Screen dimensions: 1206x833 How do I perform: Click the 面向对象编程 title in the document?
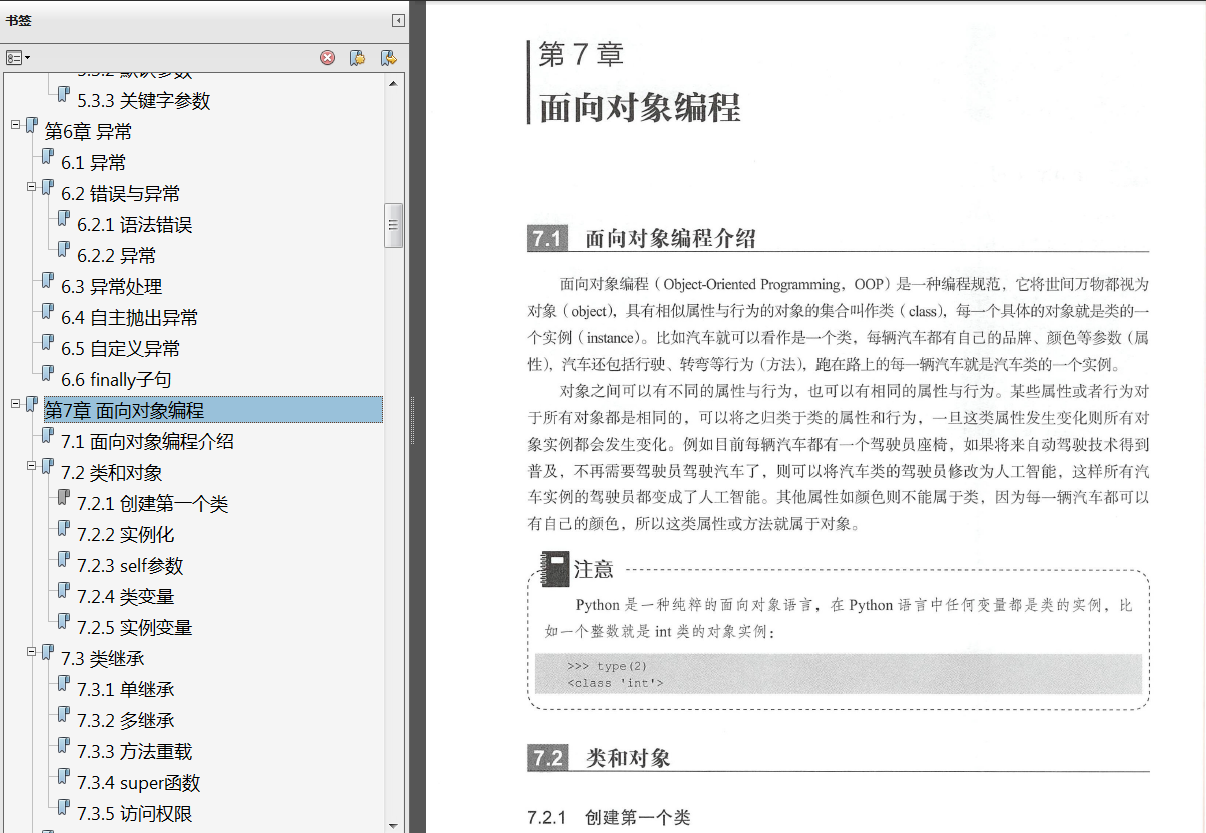click(640, 107)
